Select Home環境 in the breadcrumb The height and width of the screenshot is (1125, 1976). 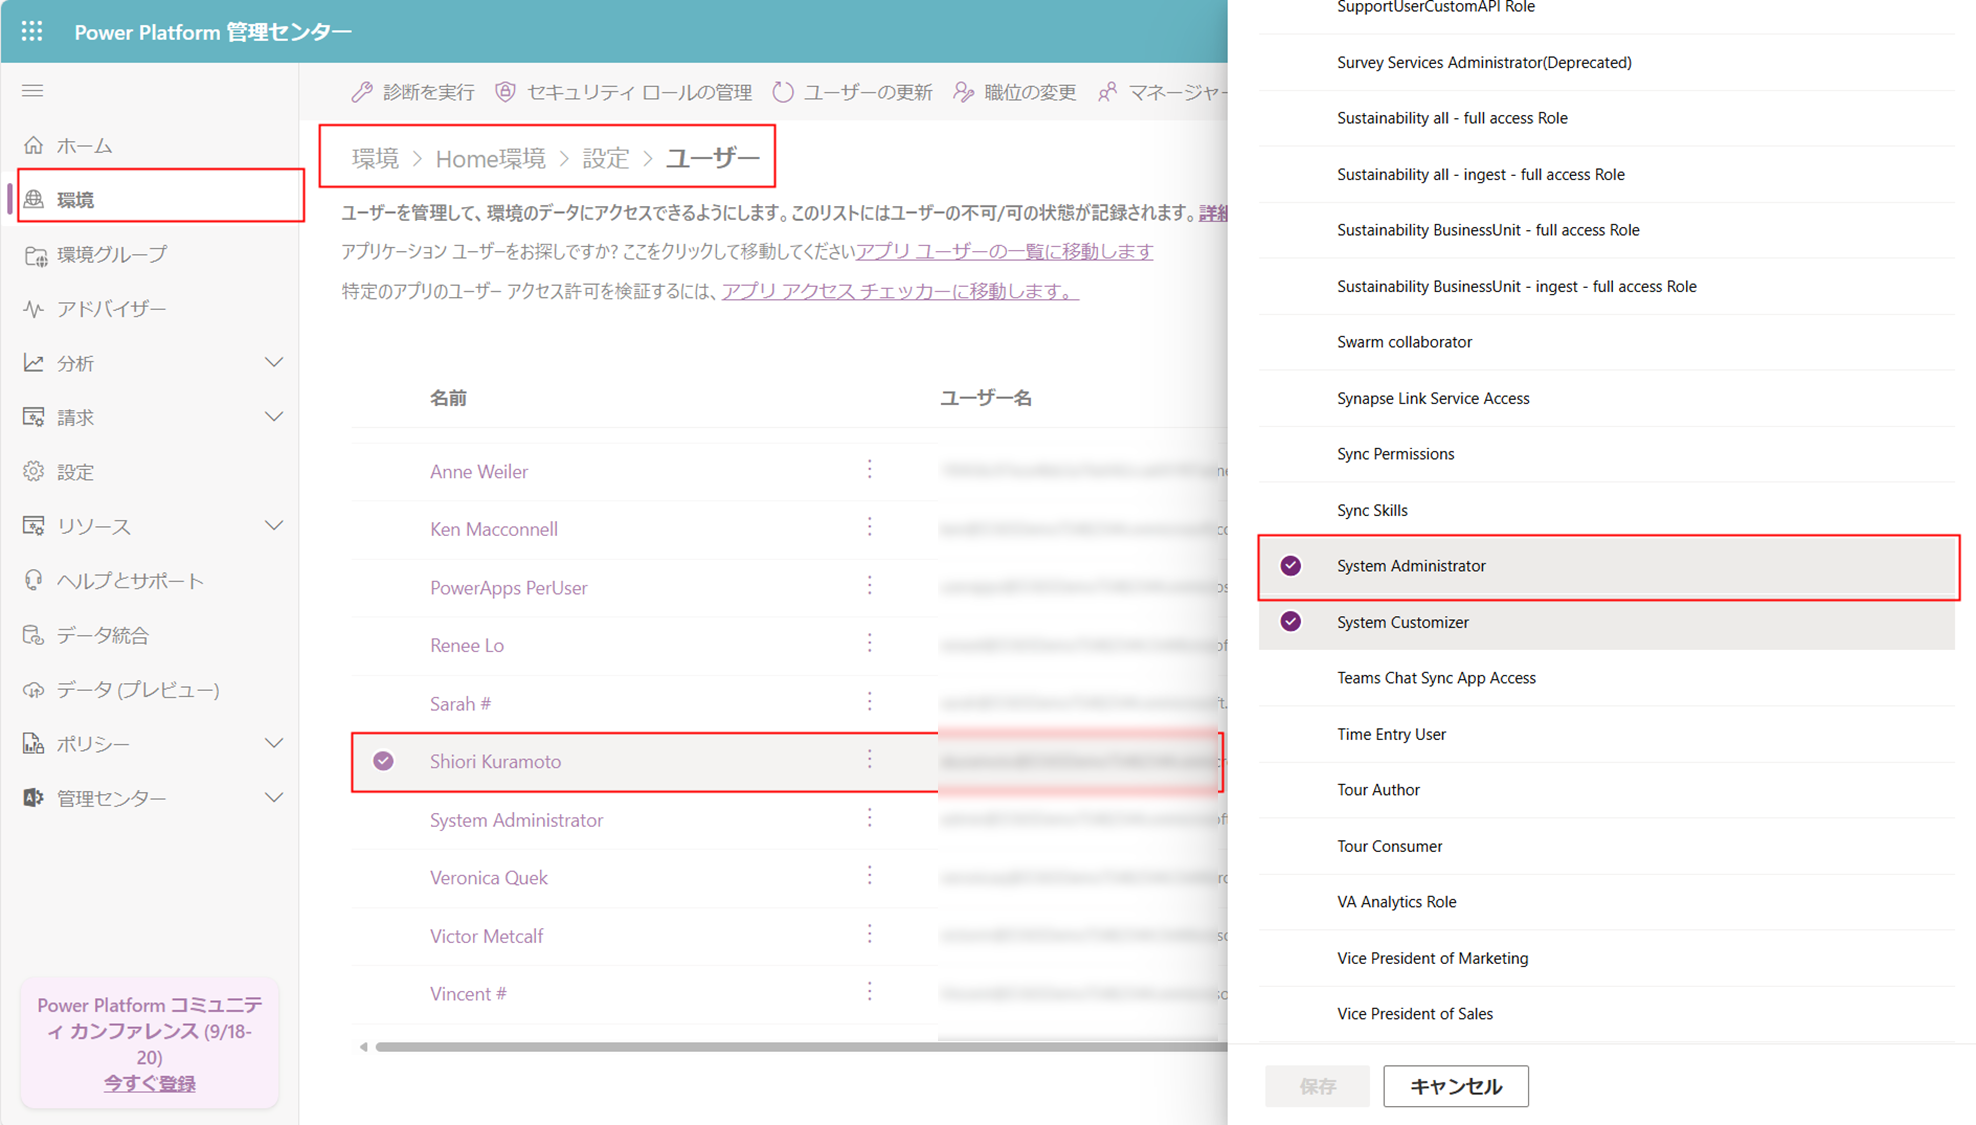490,158
